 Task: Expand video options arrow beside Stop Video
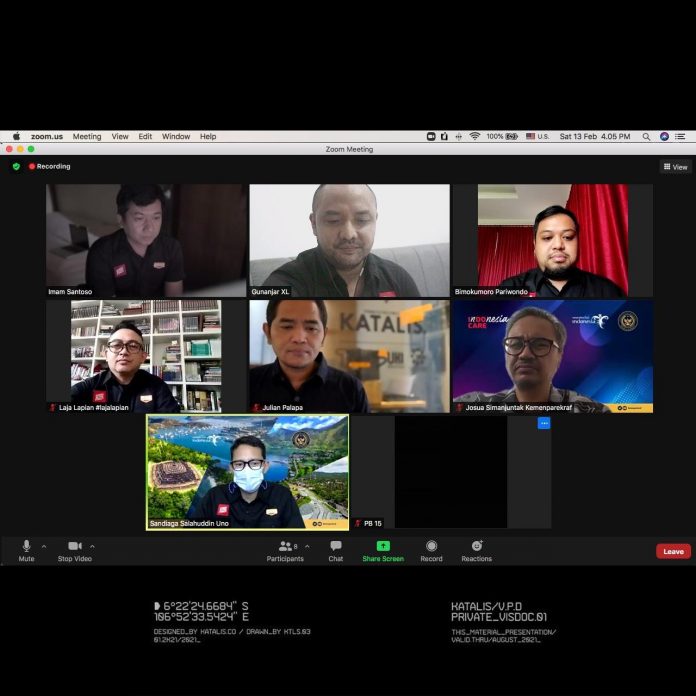pyautogui.click(x=93, y=546)
